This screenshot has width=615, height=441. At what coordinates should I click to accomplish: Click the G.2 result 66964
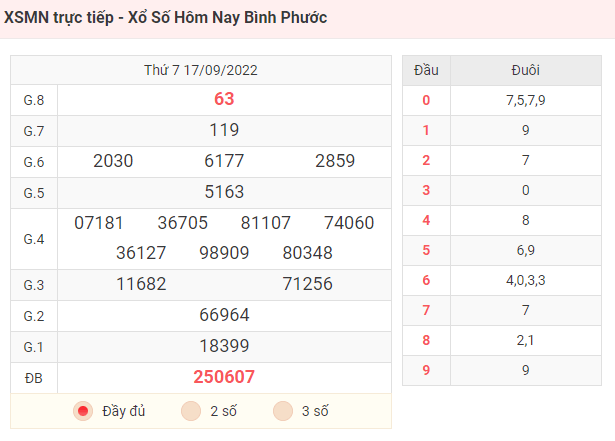pos(224,315)
